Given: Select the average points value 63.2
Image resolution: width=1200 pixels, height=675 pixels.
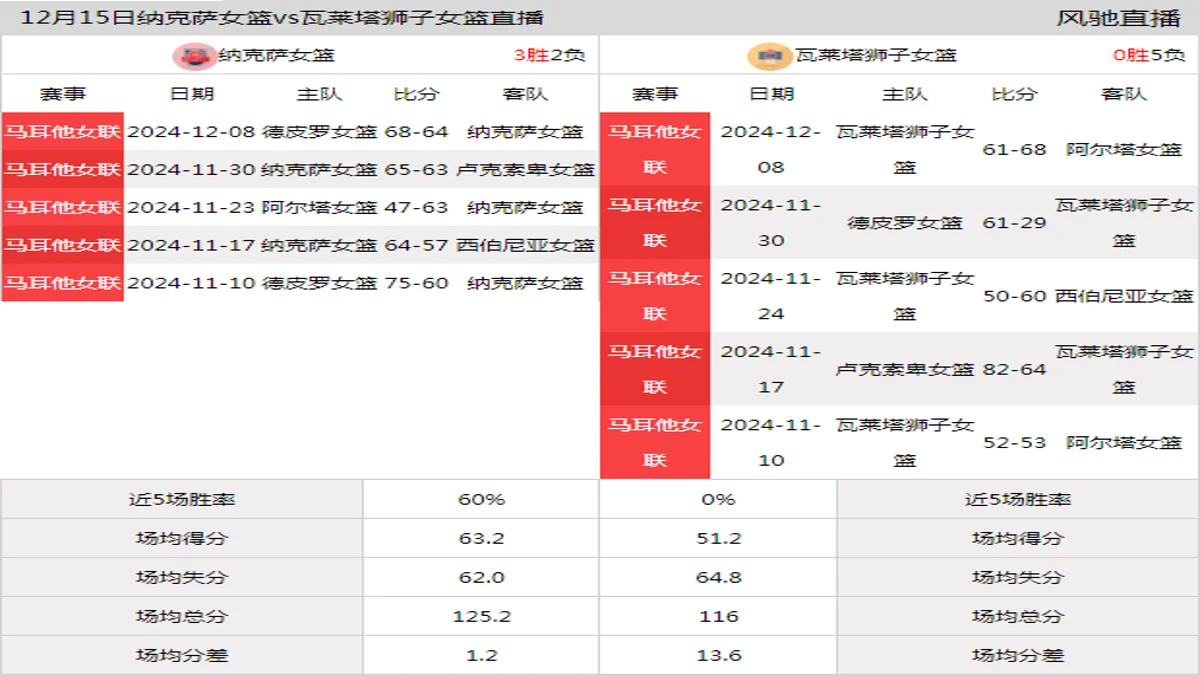Looking at the screenshot, I should (481, 538).
